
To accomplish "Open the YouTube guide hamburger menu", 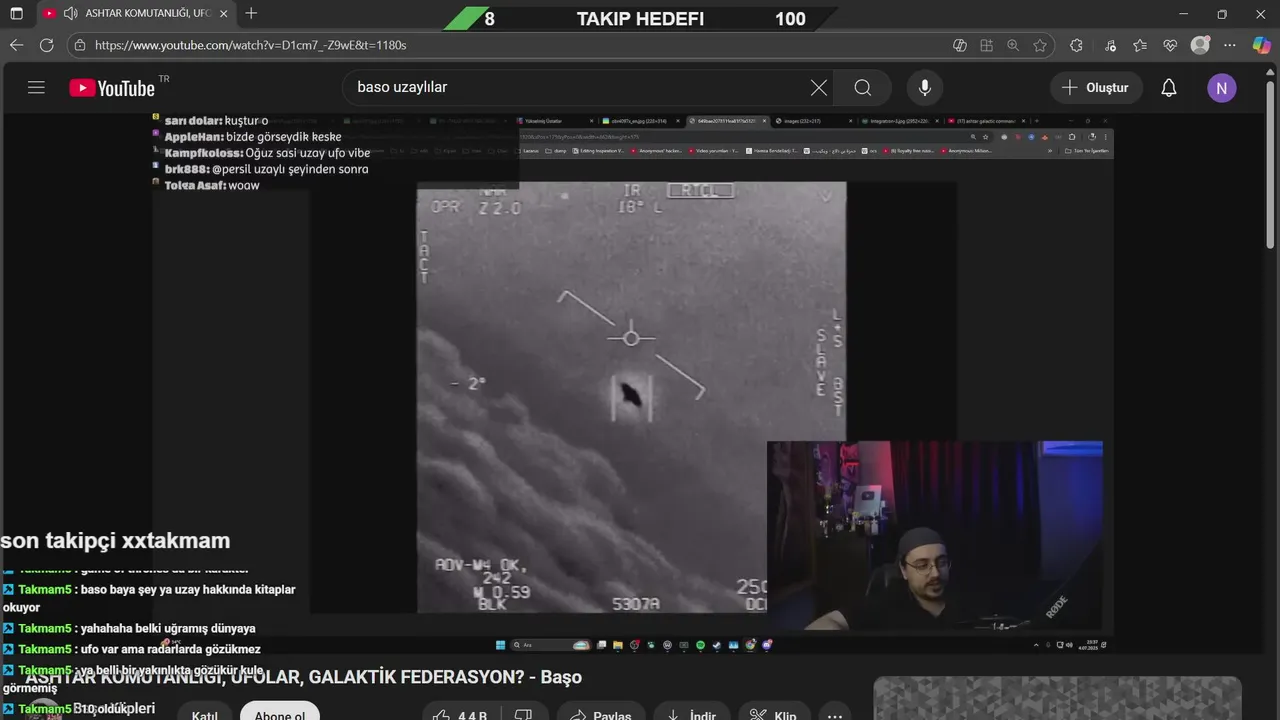I will click(x=37, y=87).
